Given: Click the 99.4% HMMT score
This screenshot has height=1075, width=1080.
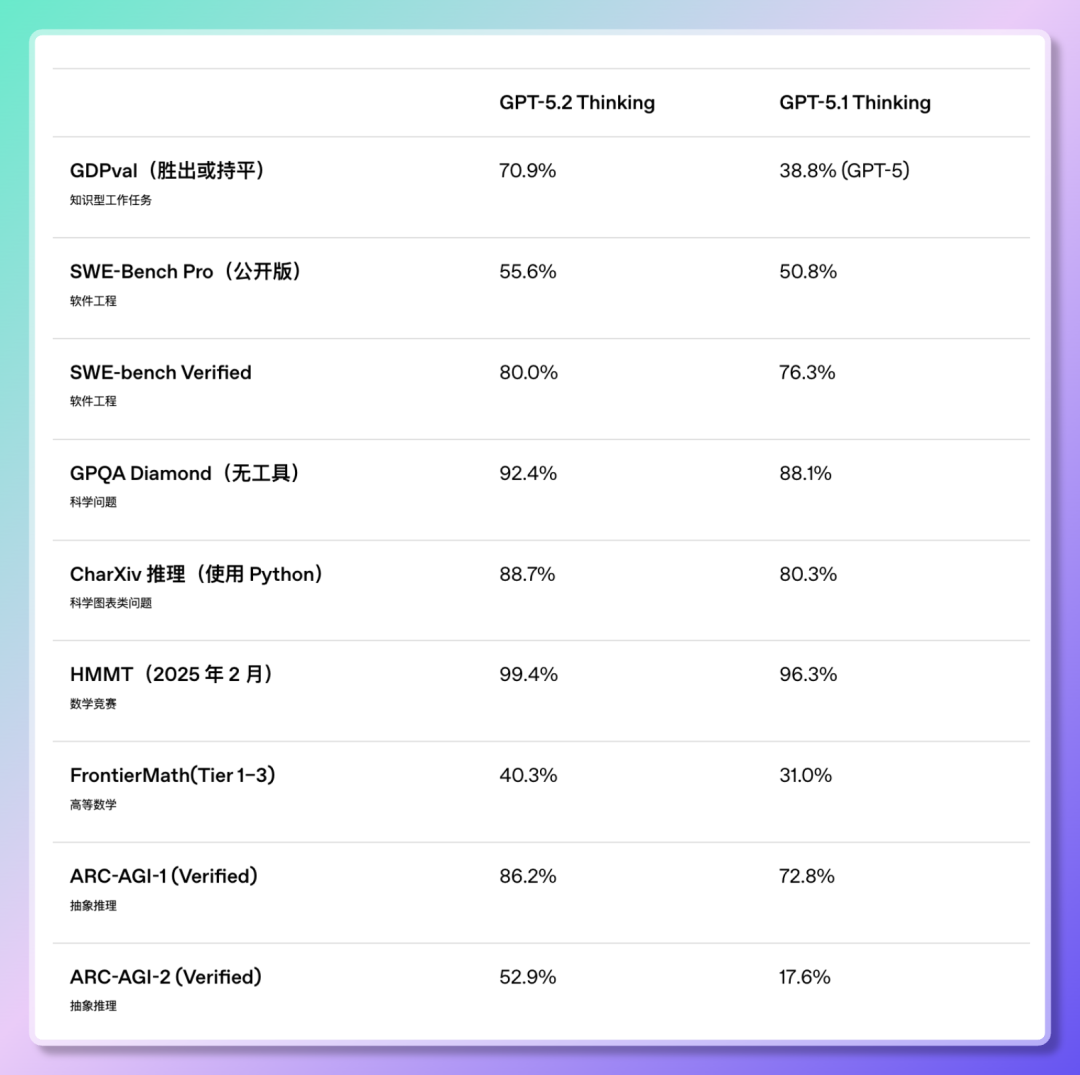Looking at the screenshot, I should (x=528, y=675).
